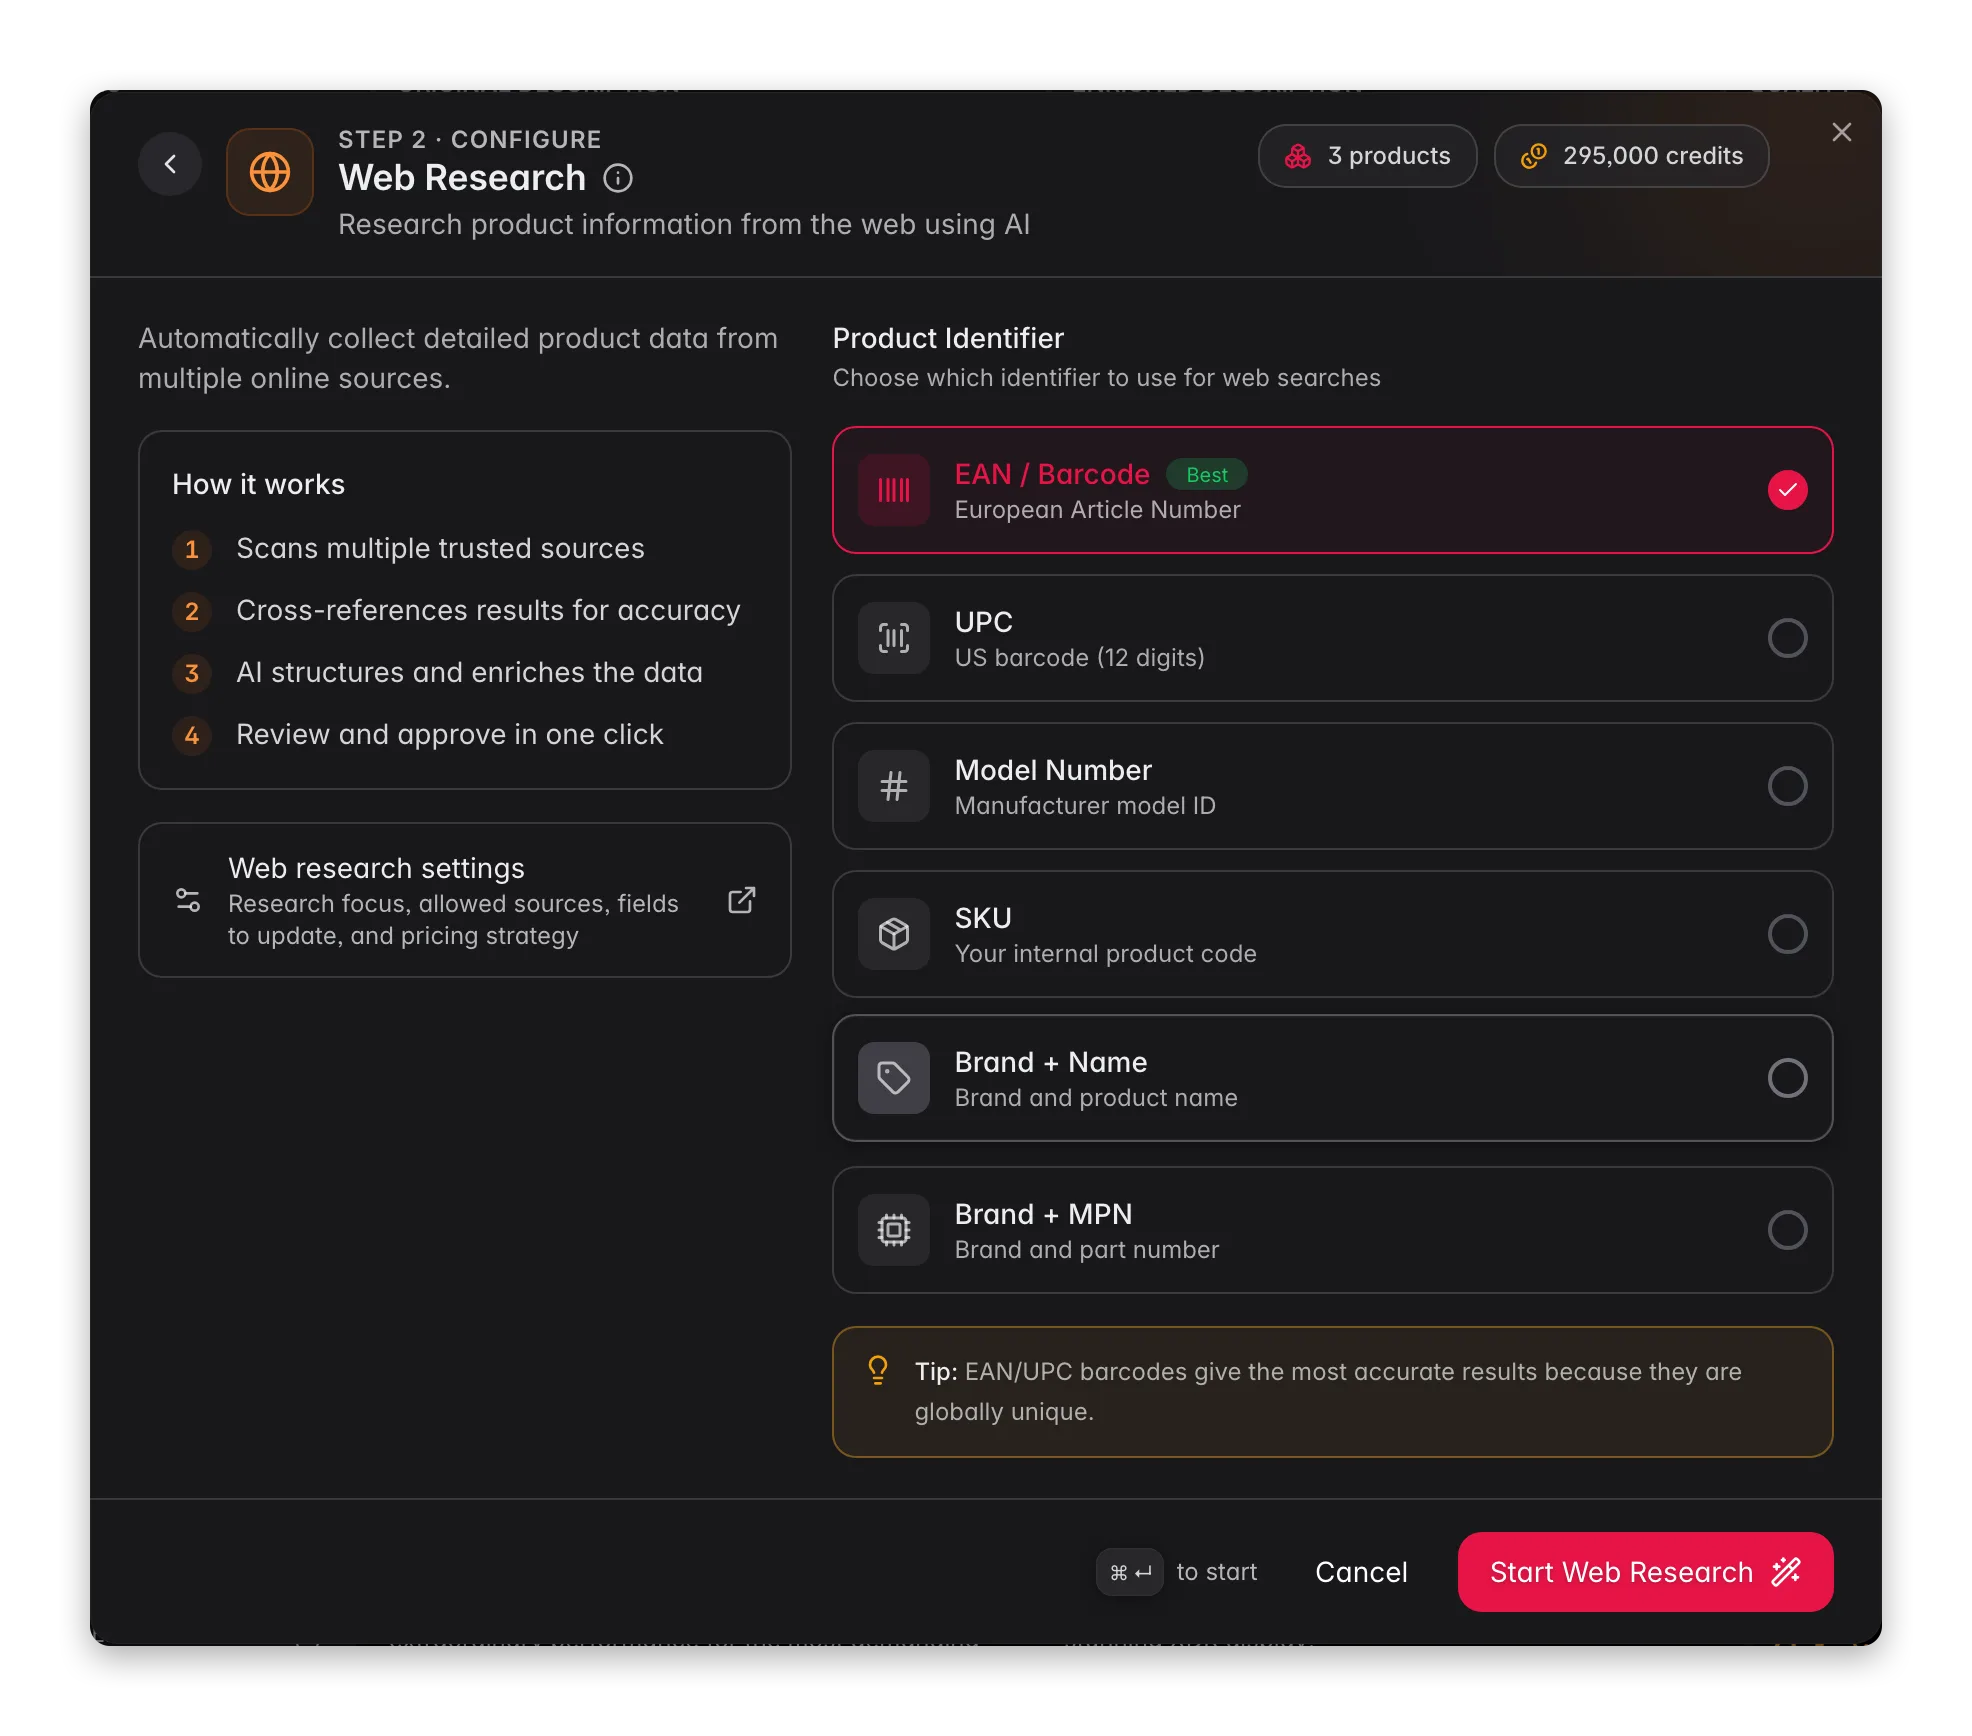The image size is (1972, 1736).
Task: Click the Cancel button
Action: (1361, 1572)
